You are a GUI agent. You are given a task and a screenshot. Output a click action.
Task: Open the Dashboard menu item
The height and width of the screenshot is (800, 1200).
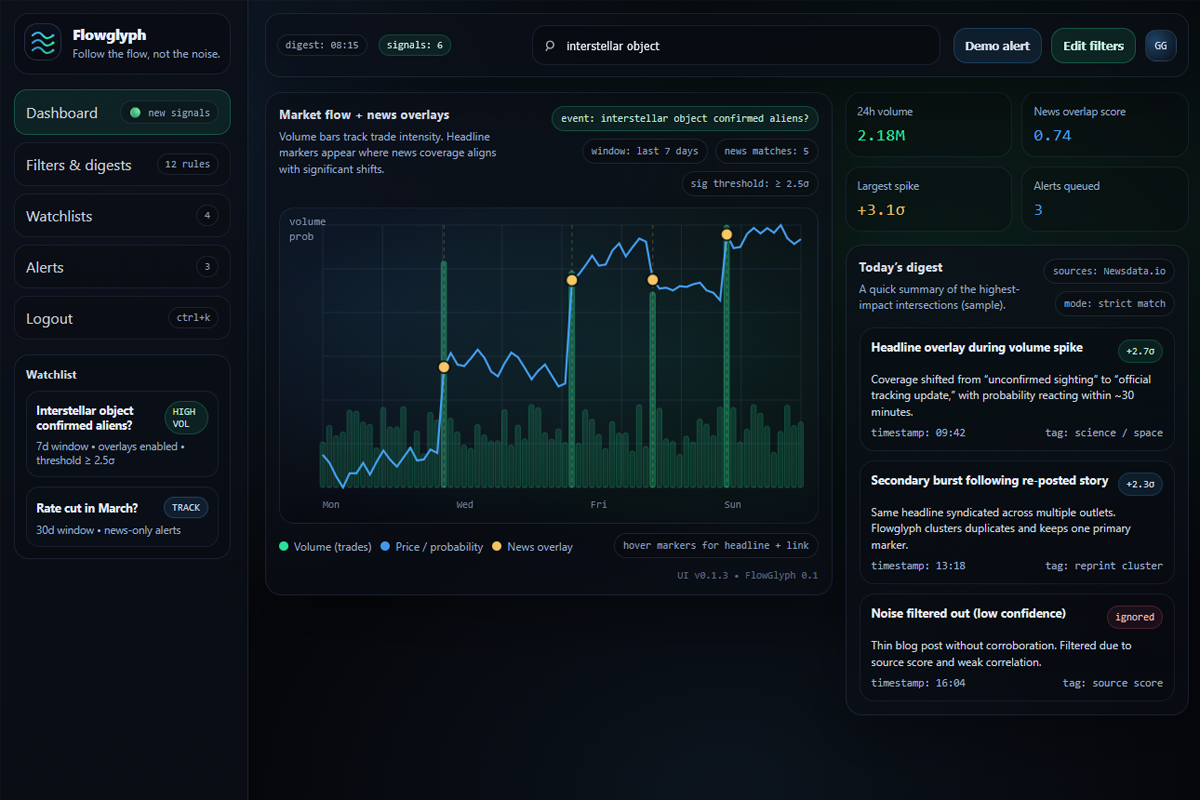(62, 113)
